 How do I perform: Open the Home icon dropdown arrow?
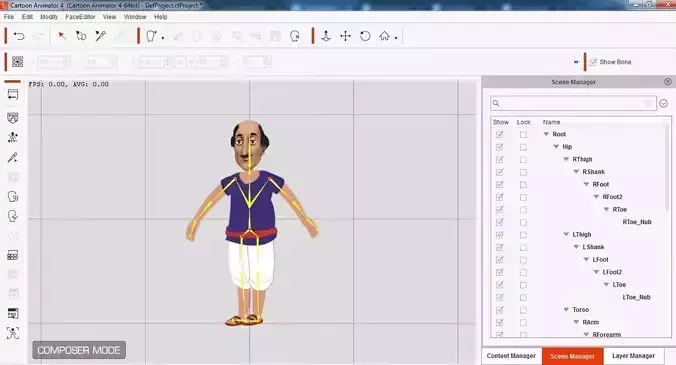pyautogui.click(x=396, y=38)
